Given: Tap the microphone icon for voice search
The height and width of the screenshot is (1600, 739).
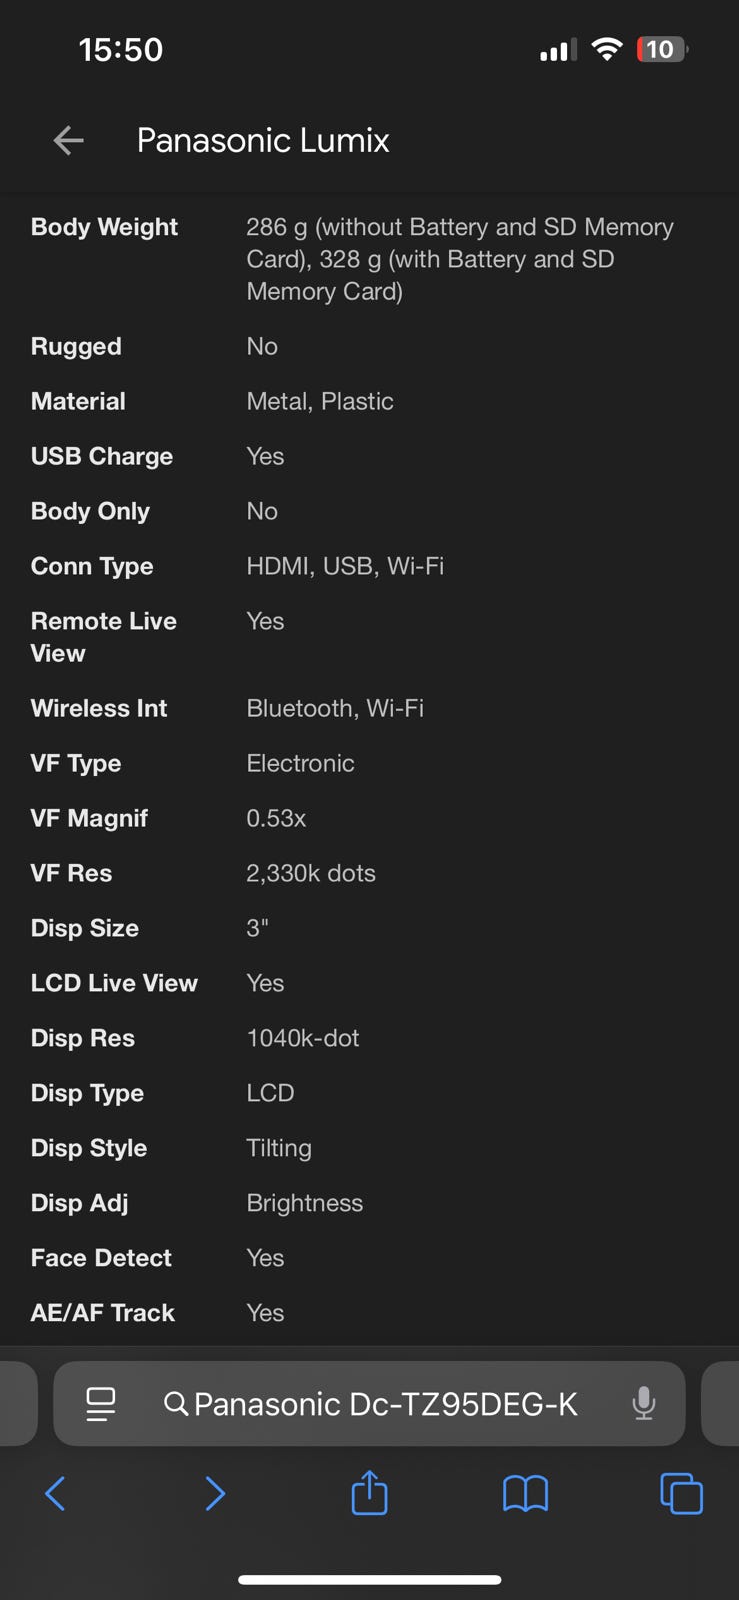Looking at the screenshot, I should click(x=644, y=1404).
